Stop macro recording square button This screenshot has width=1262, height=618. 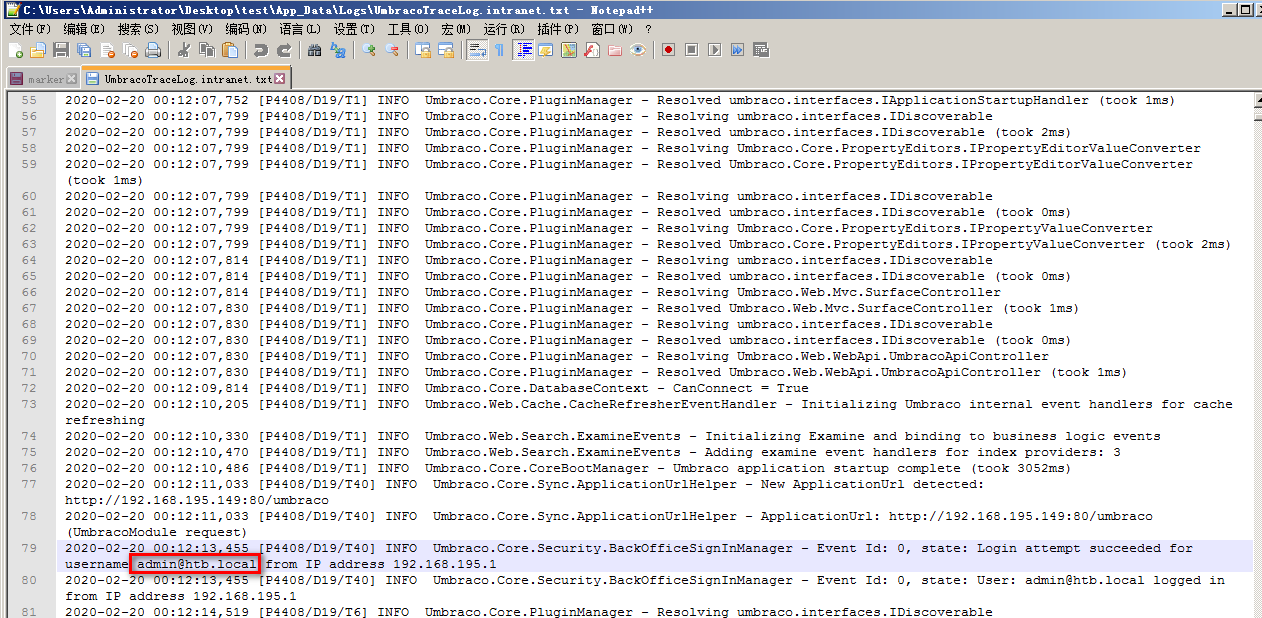tap(691, 50)
